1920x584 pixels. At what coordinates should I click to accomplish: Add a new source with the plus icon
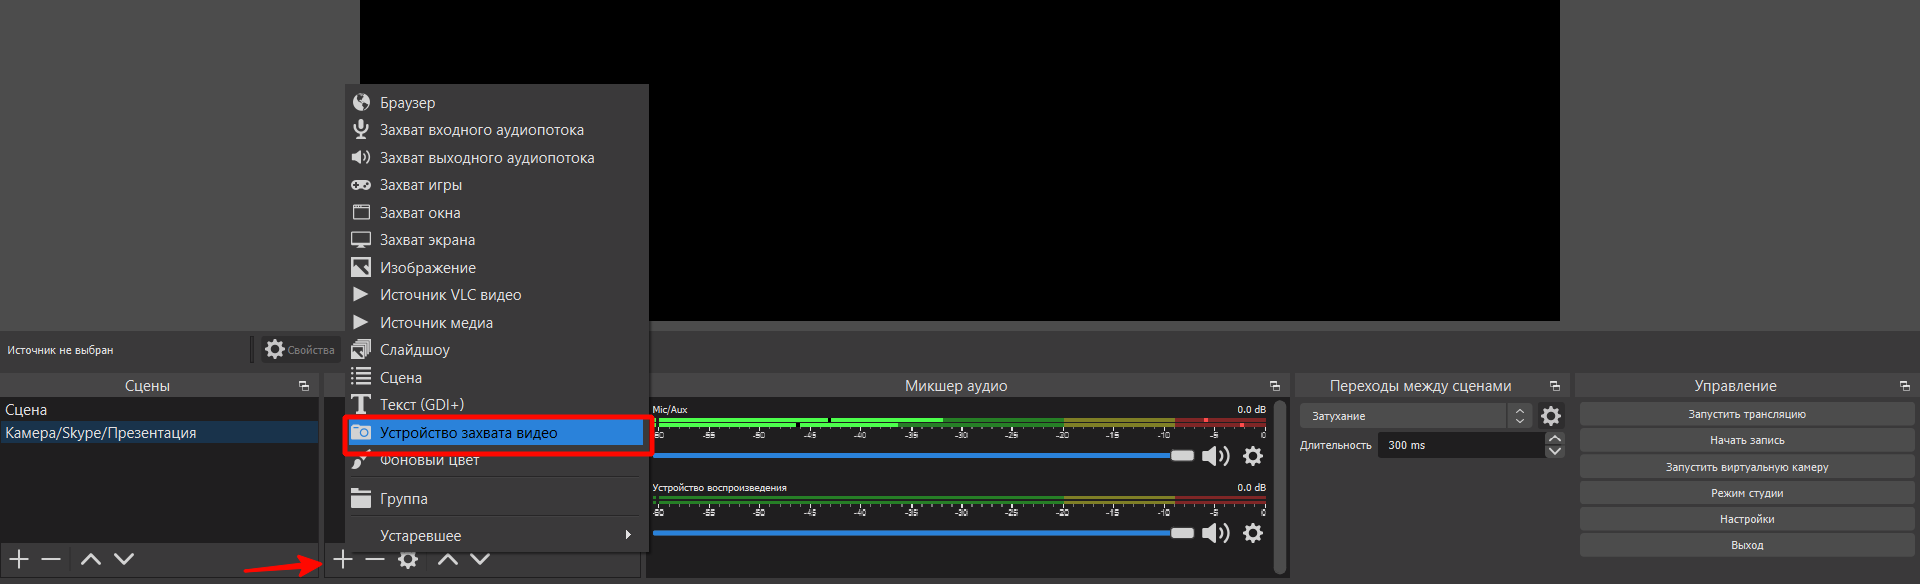(343, 559)
